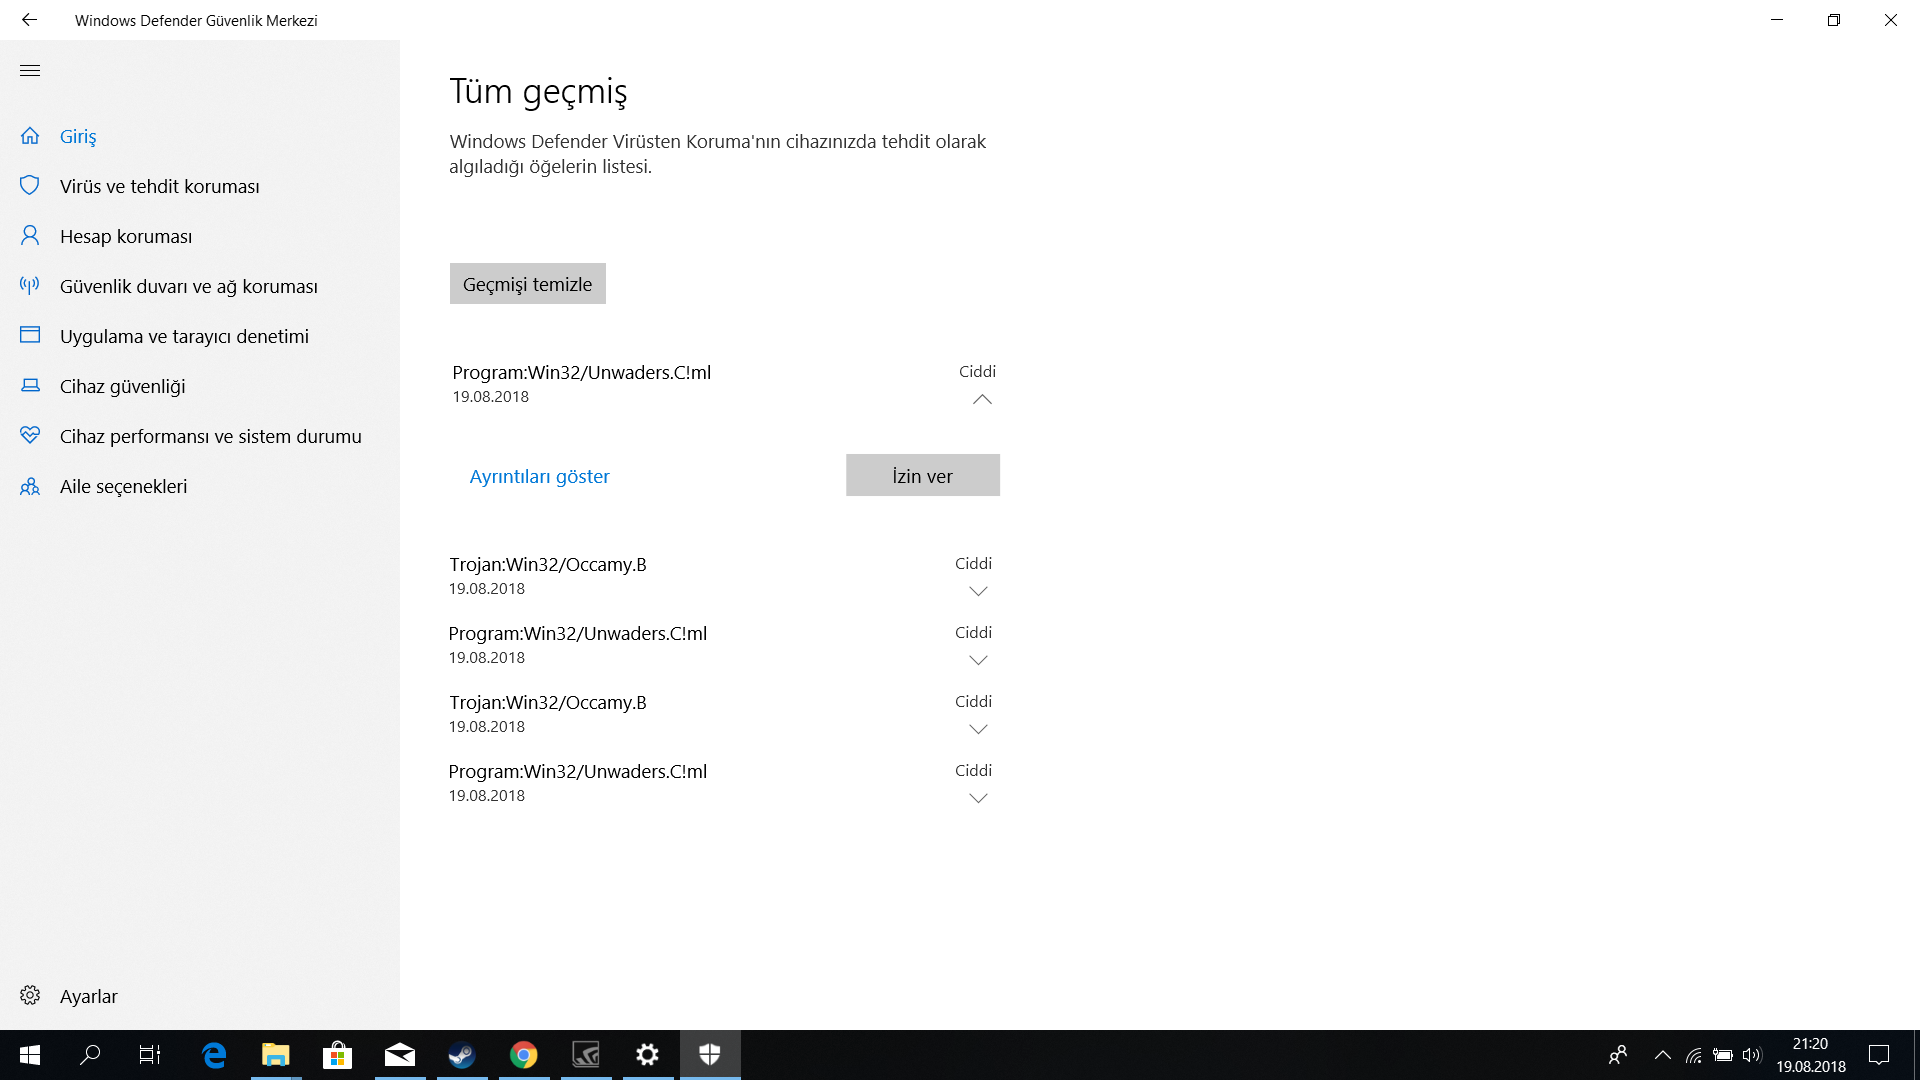
Task: Click the Giriş home icon
Action: (30, 136)
